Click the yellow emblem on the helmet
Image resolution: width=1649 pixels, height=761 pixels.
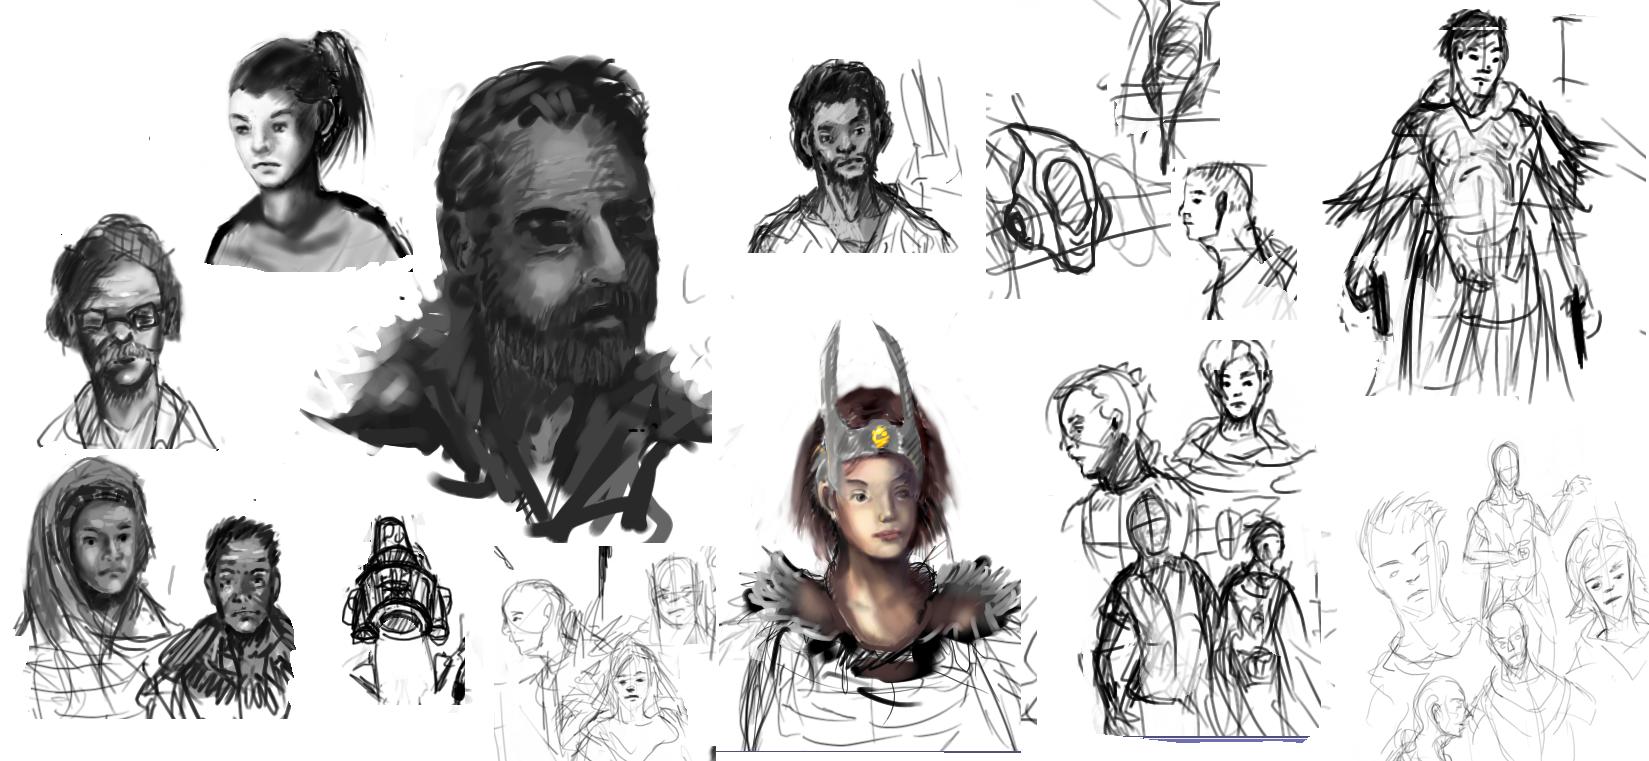click(880, 436)
